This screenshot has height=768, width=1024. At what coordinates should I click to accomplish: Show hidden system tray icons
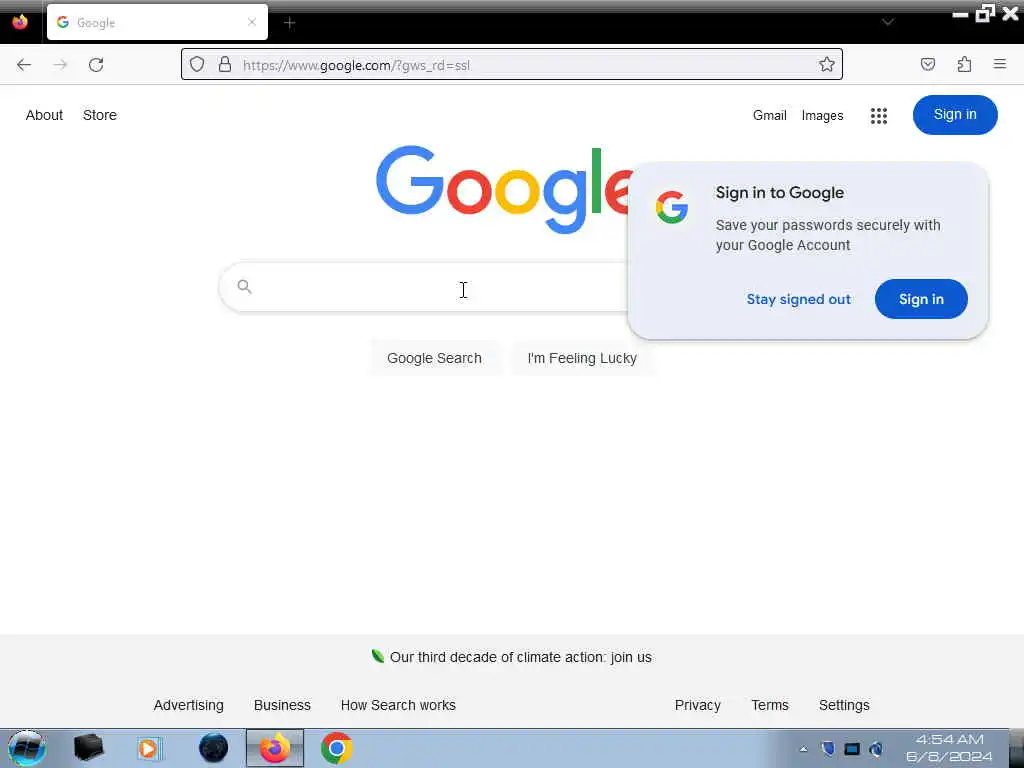click(x=803, y=749)
